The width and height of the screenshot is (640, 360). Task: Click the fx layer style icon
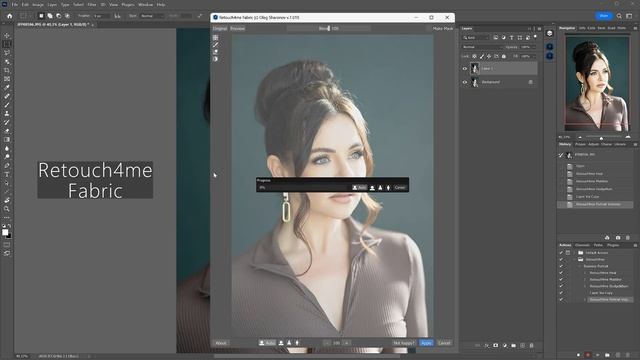487,345
